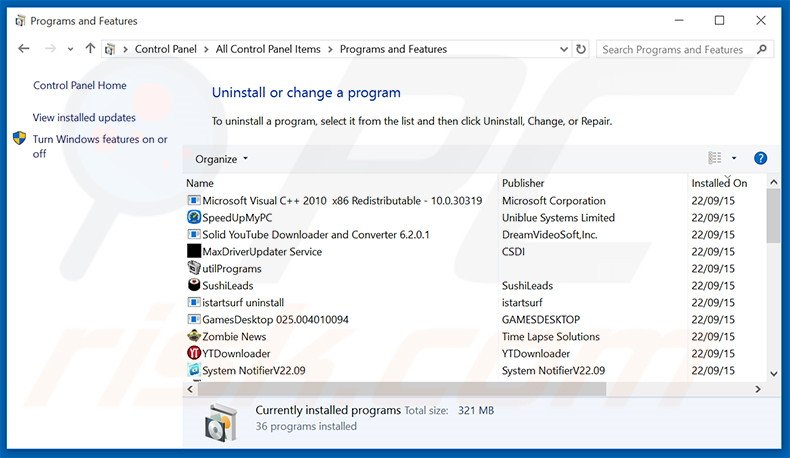Open Control Panel Home link

(x=80, y=85)
